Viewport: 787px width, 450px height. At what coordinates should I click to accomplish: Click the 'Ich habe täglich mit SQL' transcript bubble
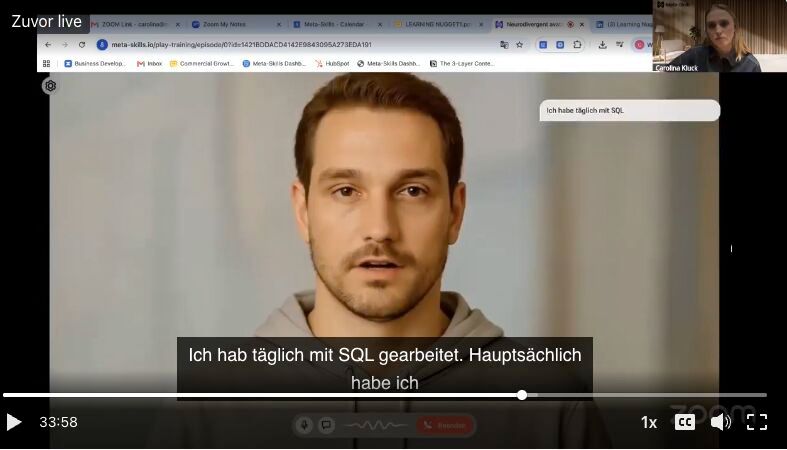629,110
